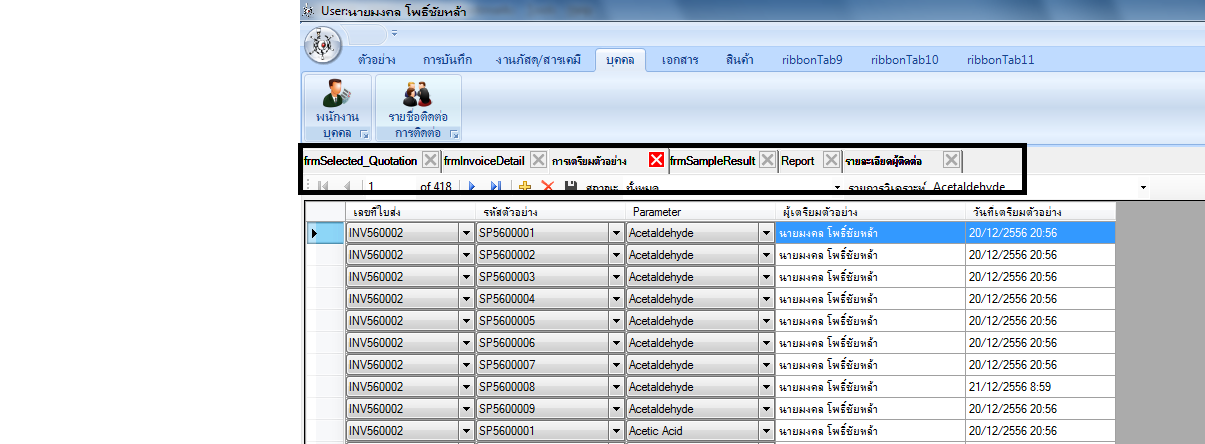Close the frmSelected_Quotation tab
The image size is (1205, 444).
pos(430,160)
